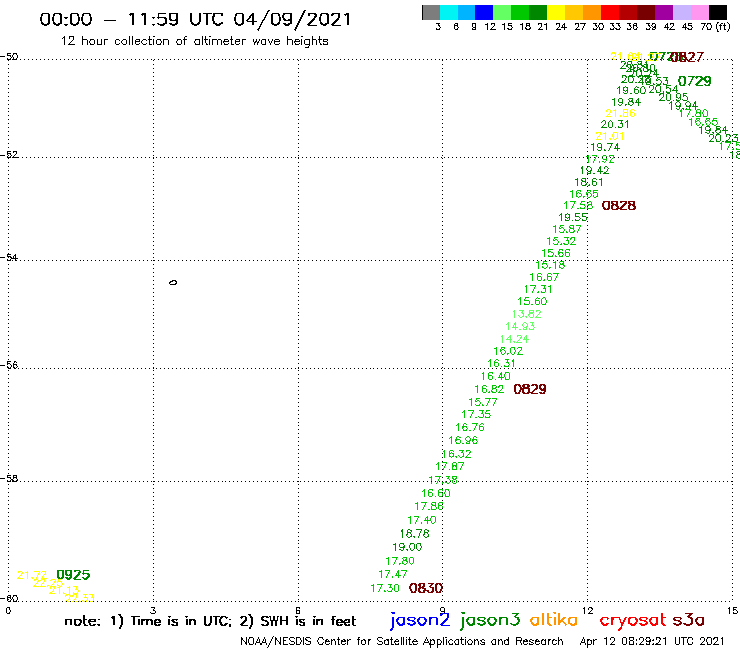This screenshot has height=650, width=740.
Task: Click the 20.31 wave height value
Action: coord(615,125)
